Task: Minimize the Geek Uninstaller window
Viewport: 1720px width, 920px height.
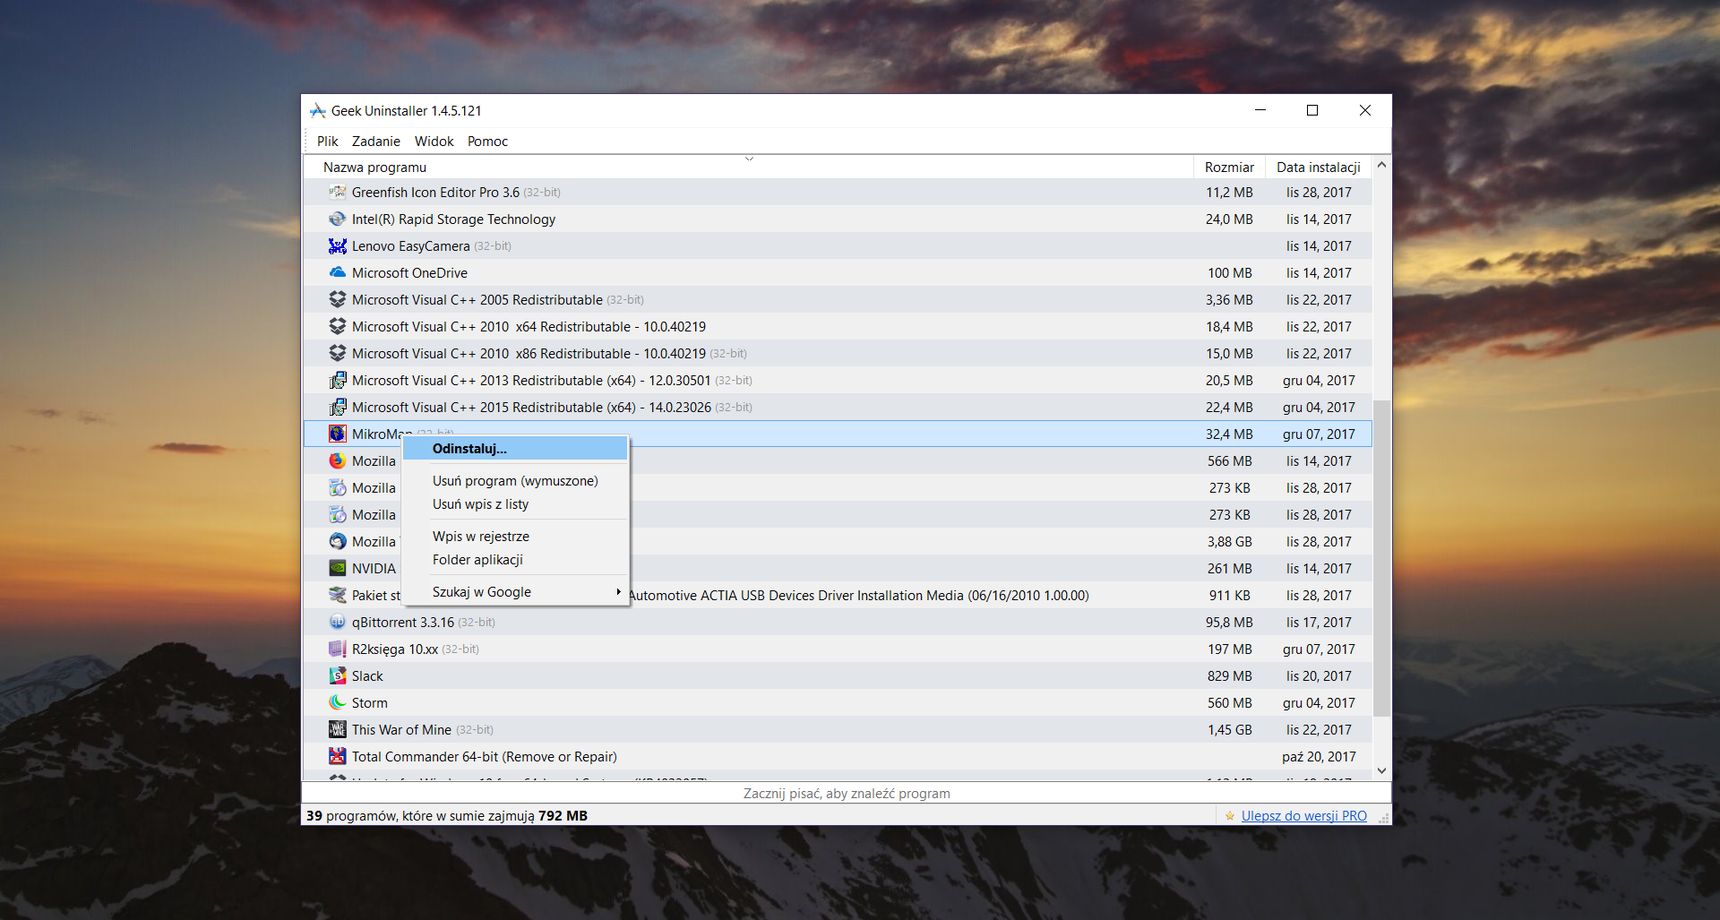Action: point(1260,111)
